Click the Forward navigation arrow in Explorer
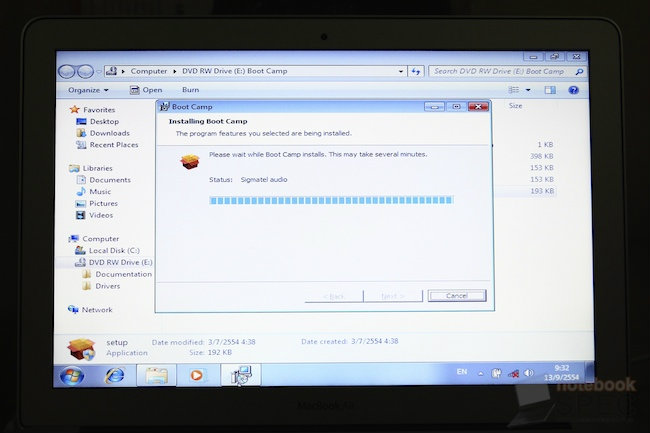 (x=85, y=72)
